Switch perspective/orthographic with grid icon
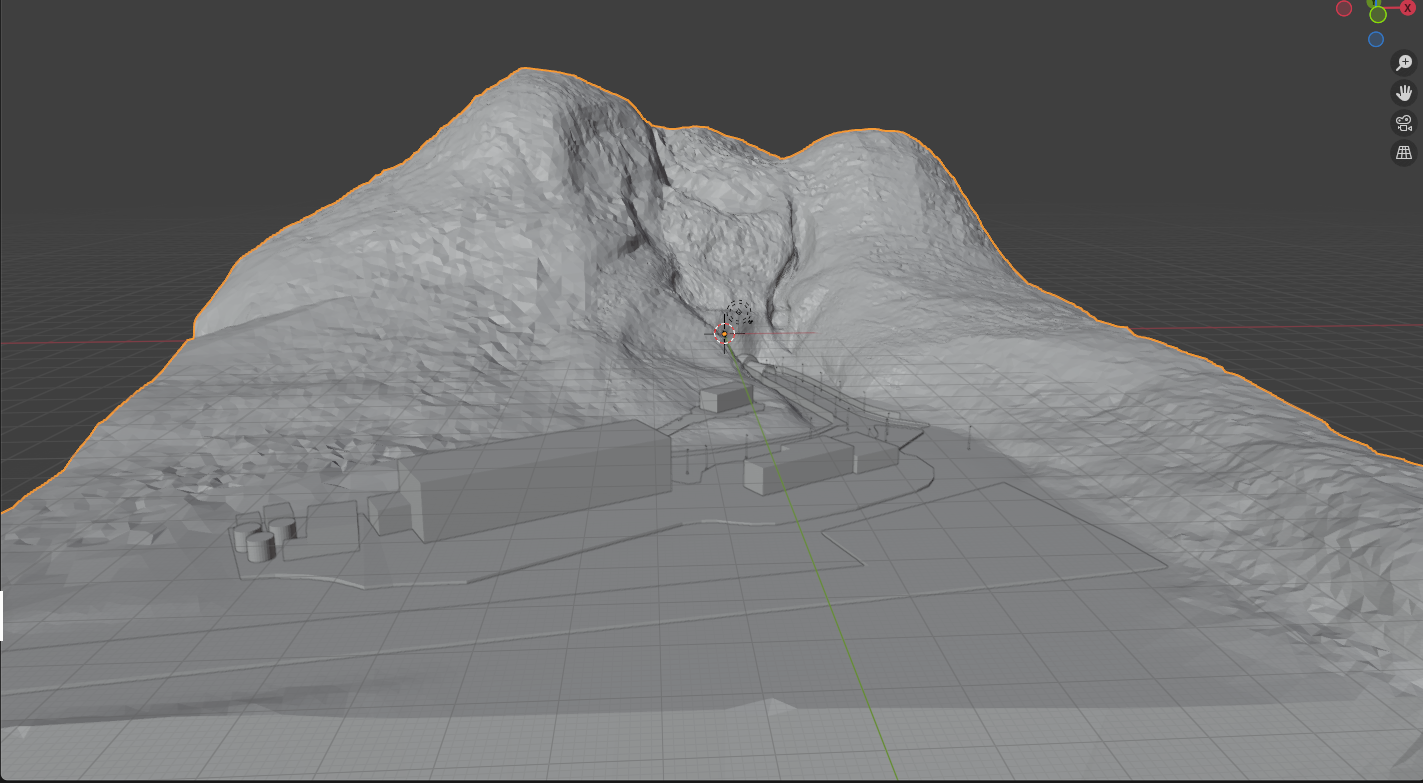 click(x=1404, y=153)
